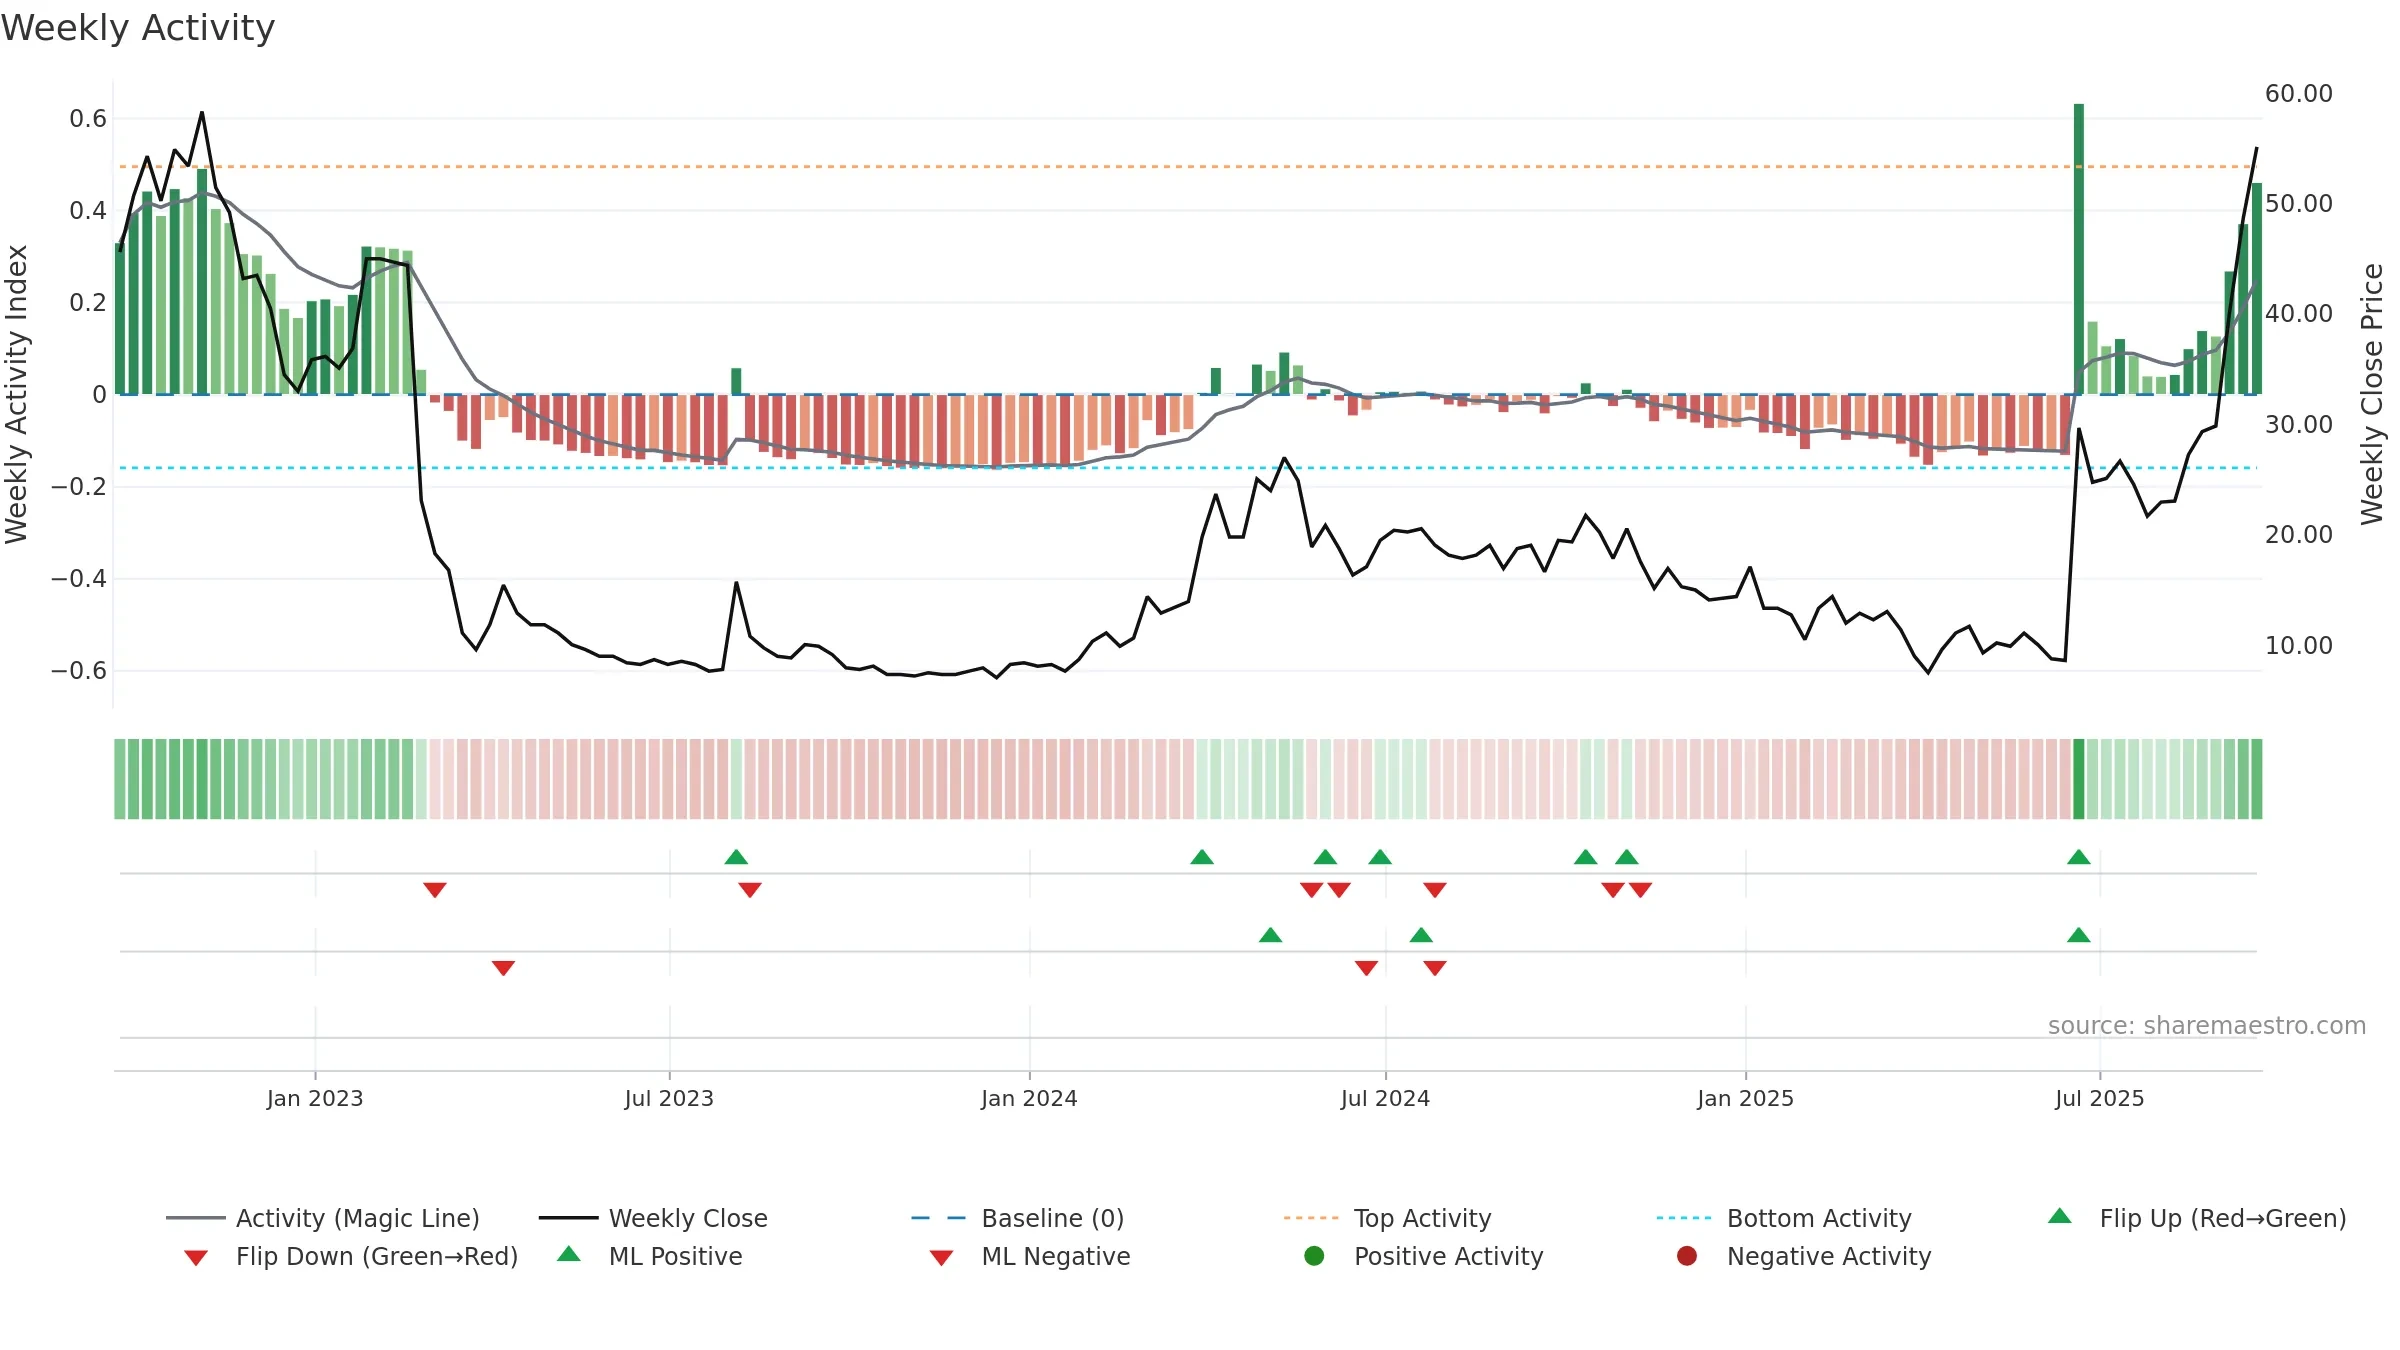Click the Negative Activity red circle icon

tap(1687, 1255)
